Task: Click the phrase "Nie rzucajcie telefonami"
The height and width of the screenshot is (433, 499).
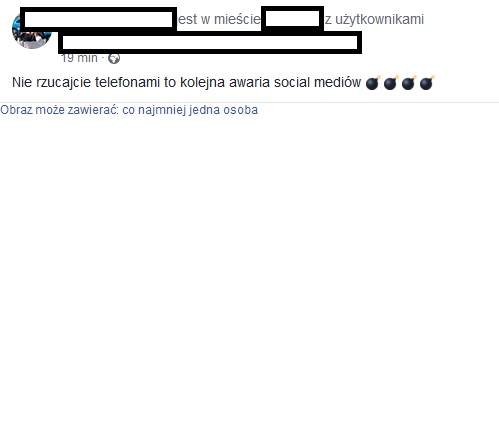Action: (x=86, y=82)
